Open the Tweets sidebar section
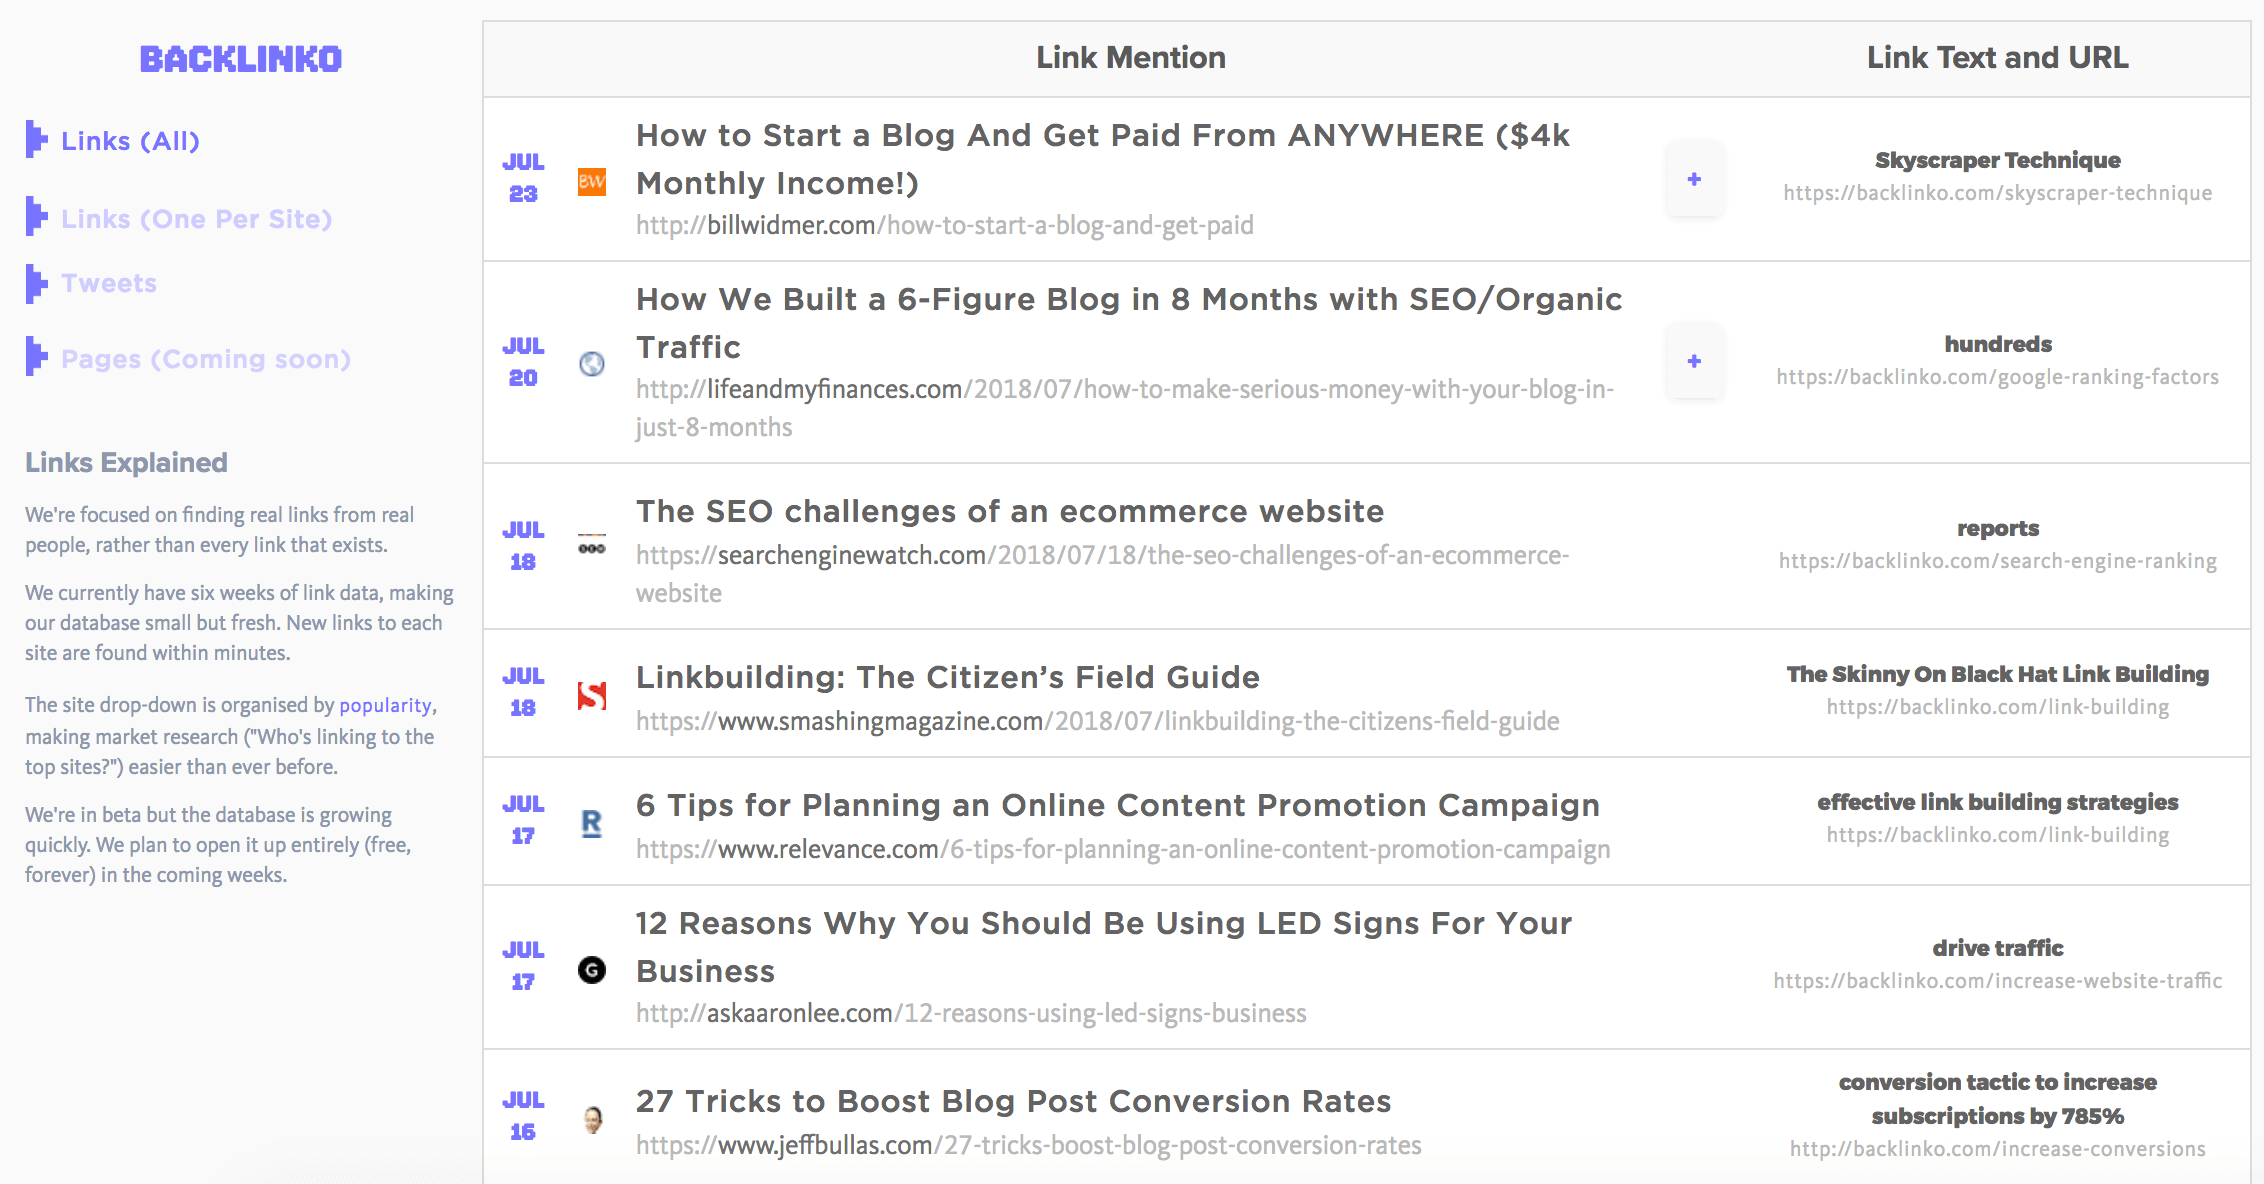This screenshot has width=2264, height=1184. [x=109, y=283]
